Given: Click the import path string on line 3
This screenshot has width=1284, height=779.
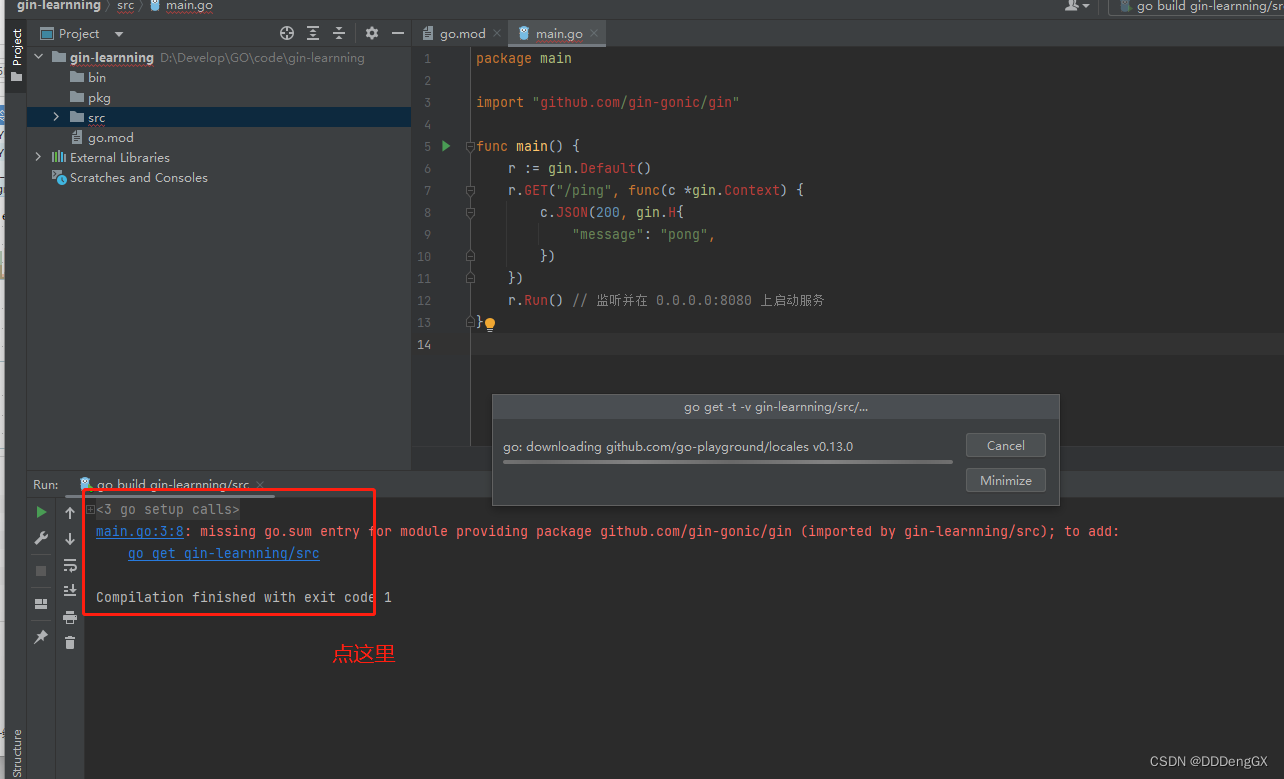Looking at the screenshot, I should [636, 102].
